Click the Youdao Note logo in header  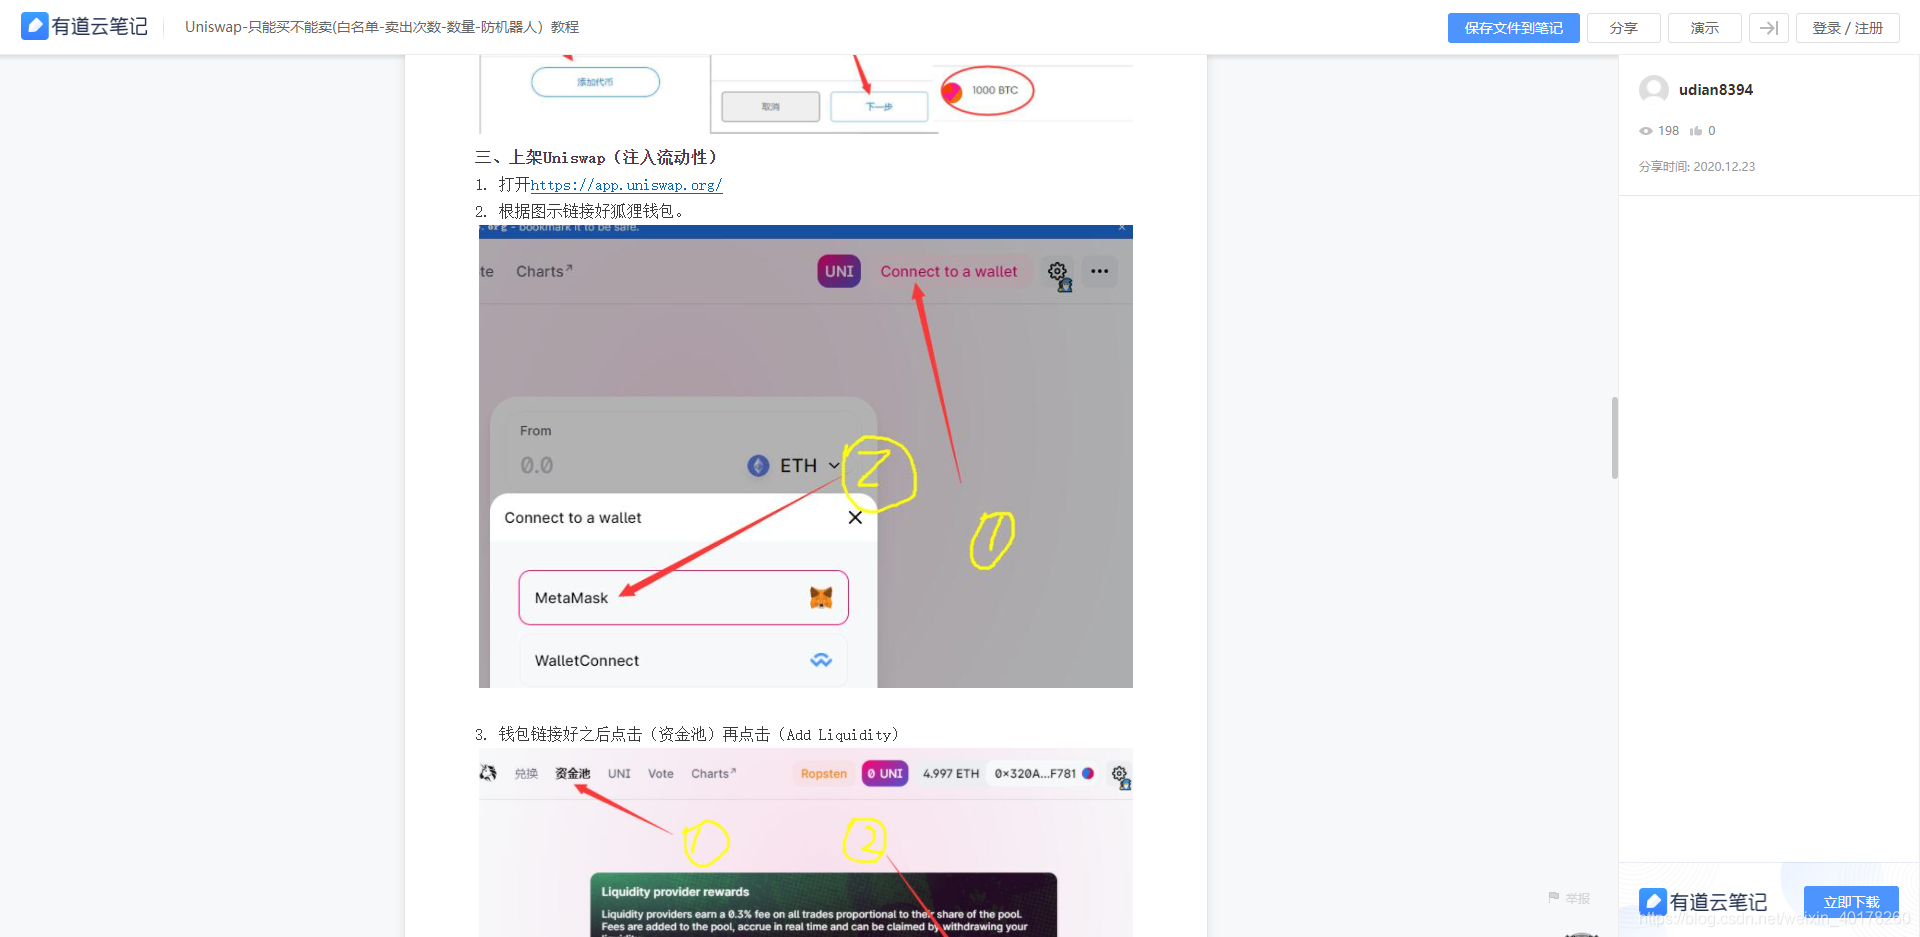pyautogui.click(x=84, y=27)
